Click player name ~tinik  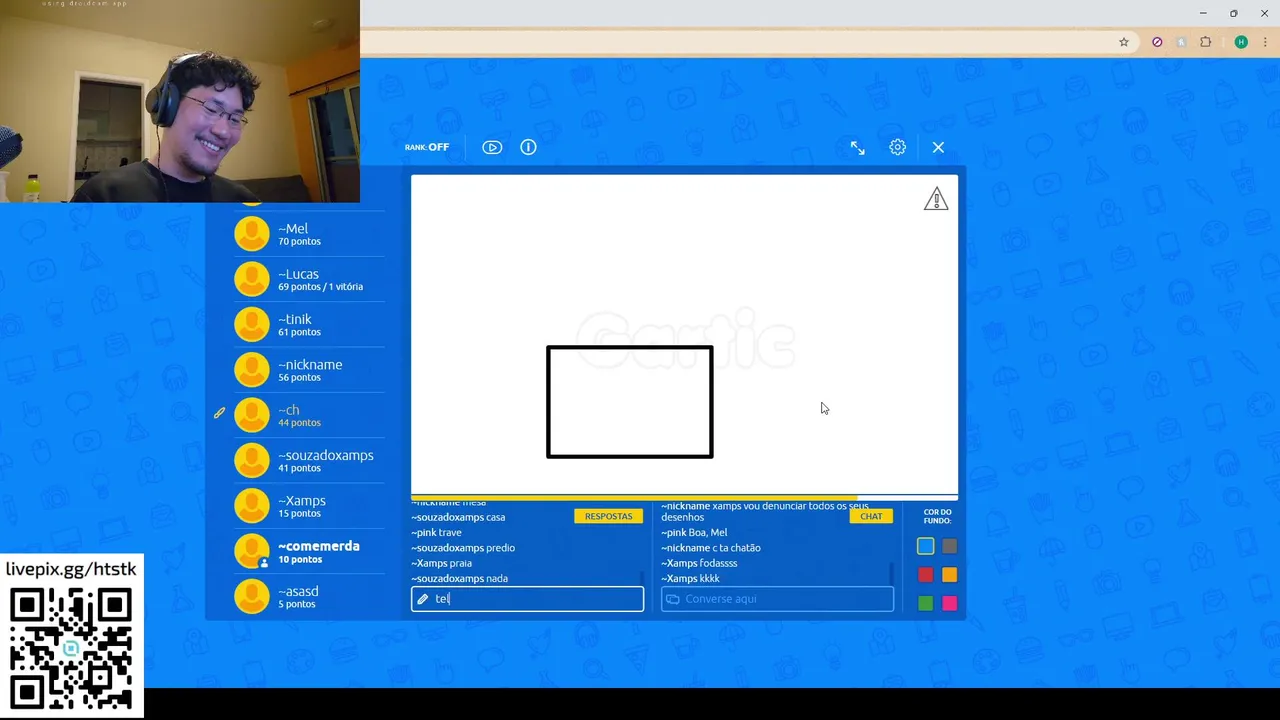coord(295,319)
